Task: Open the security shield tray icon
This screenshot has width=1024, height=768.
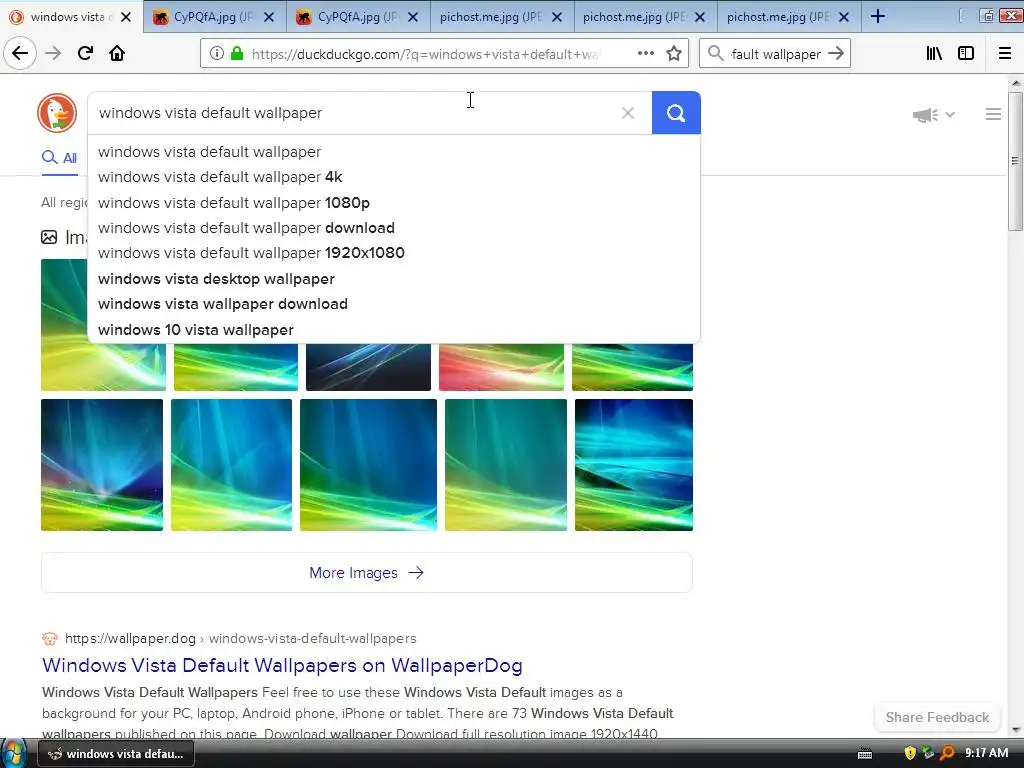Action: (910, 754)
